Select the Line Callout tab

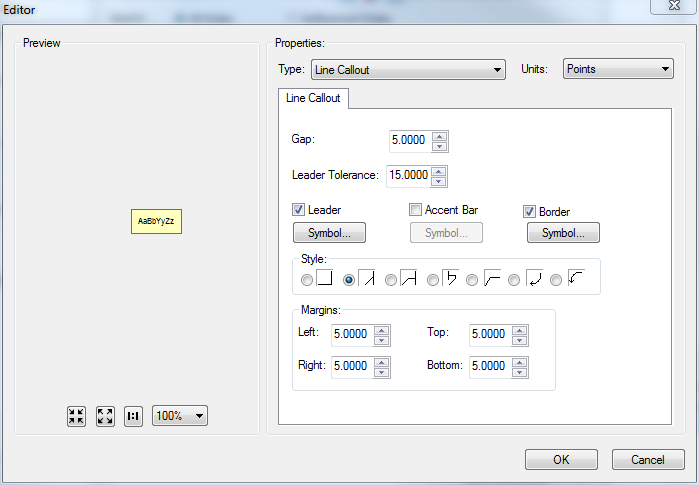click(x=313, y=98)
